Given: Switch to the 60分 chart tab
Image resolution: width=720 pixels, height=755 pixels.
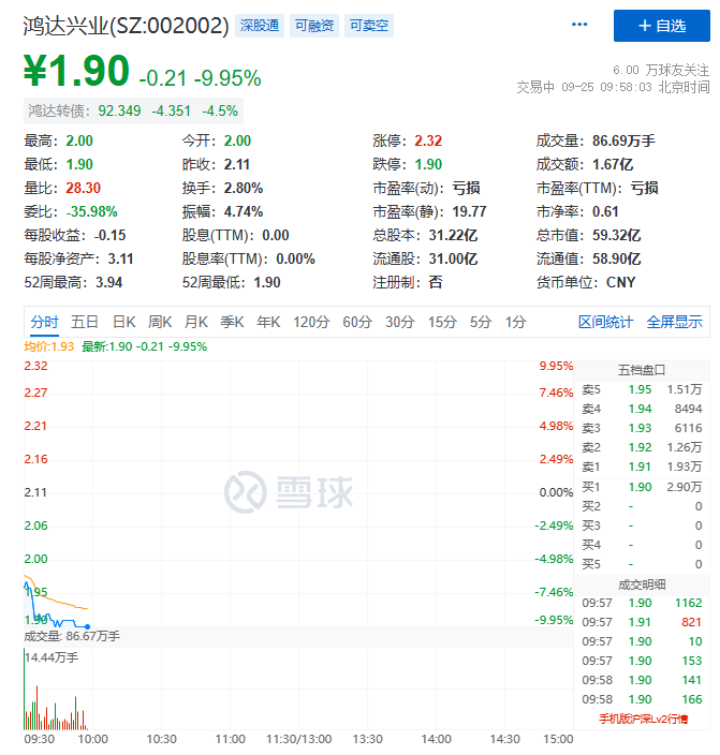Looking at the screenshot, I should (x=357, y=322).
